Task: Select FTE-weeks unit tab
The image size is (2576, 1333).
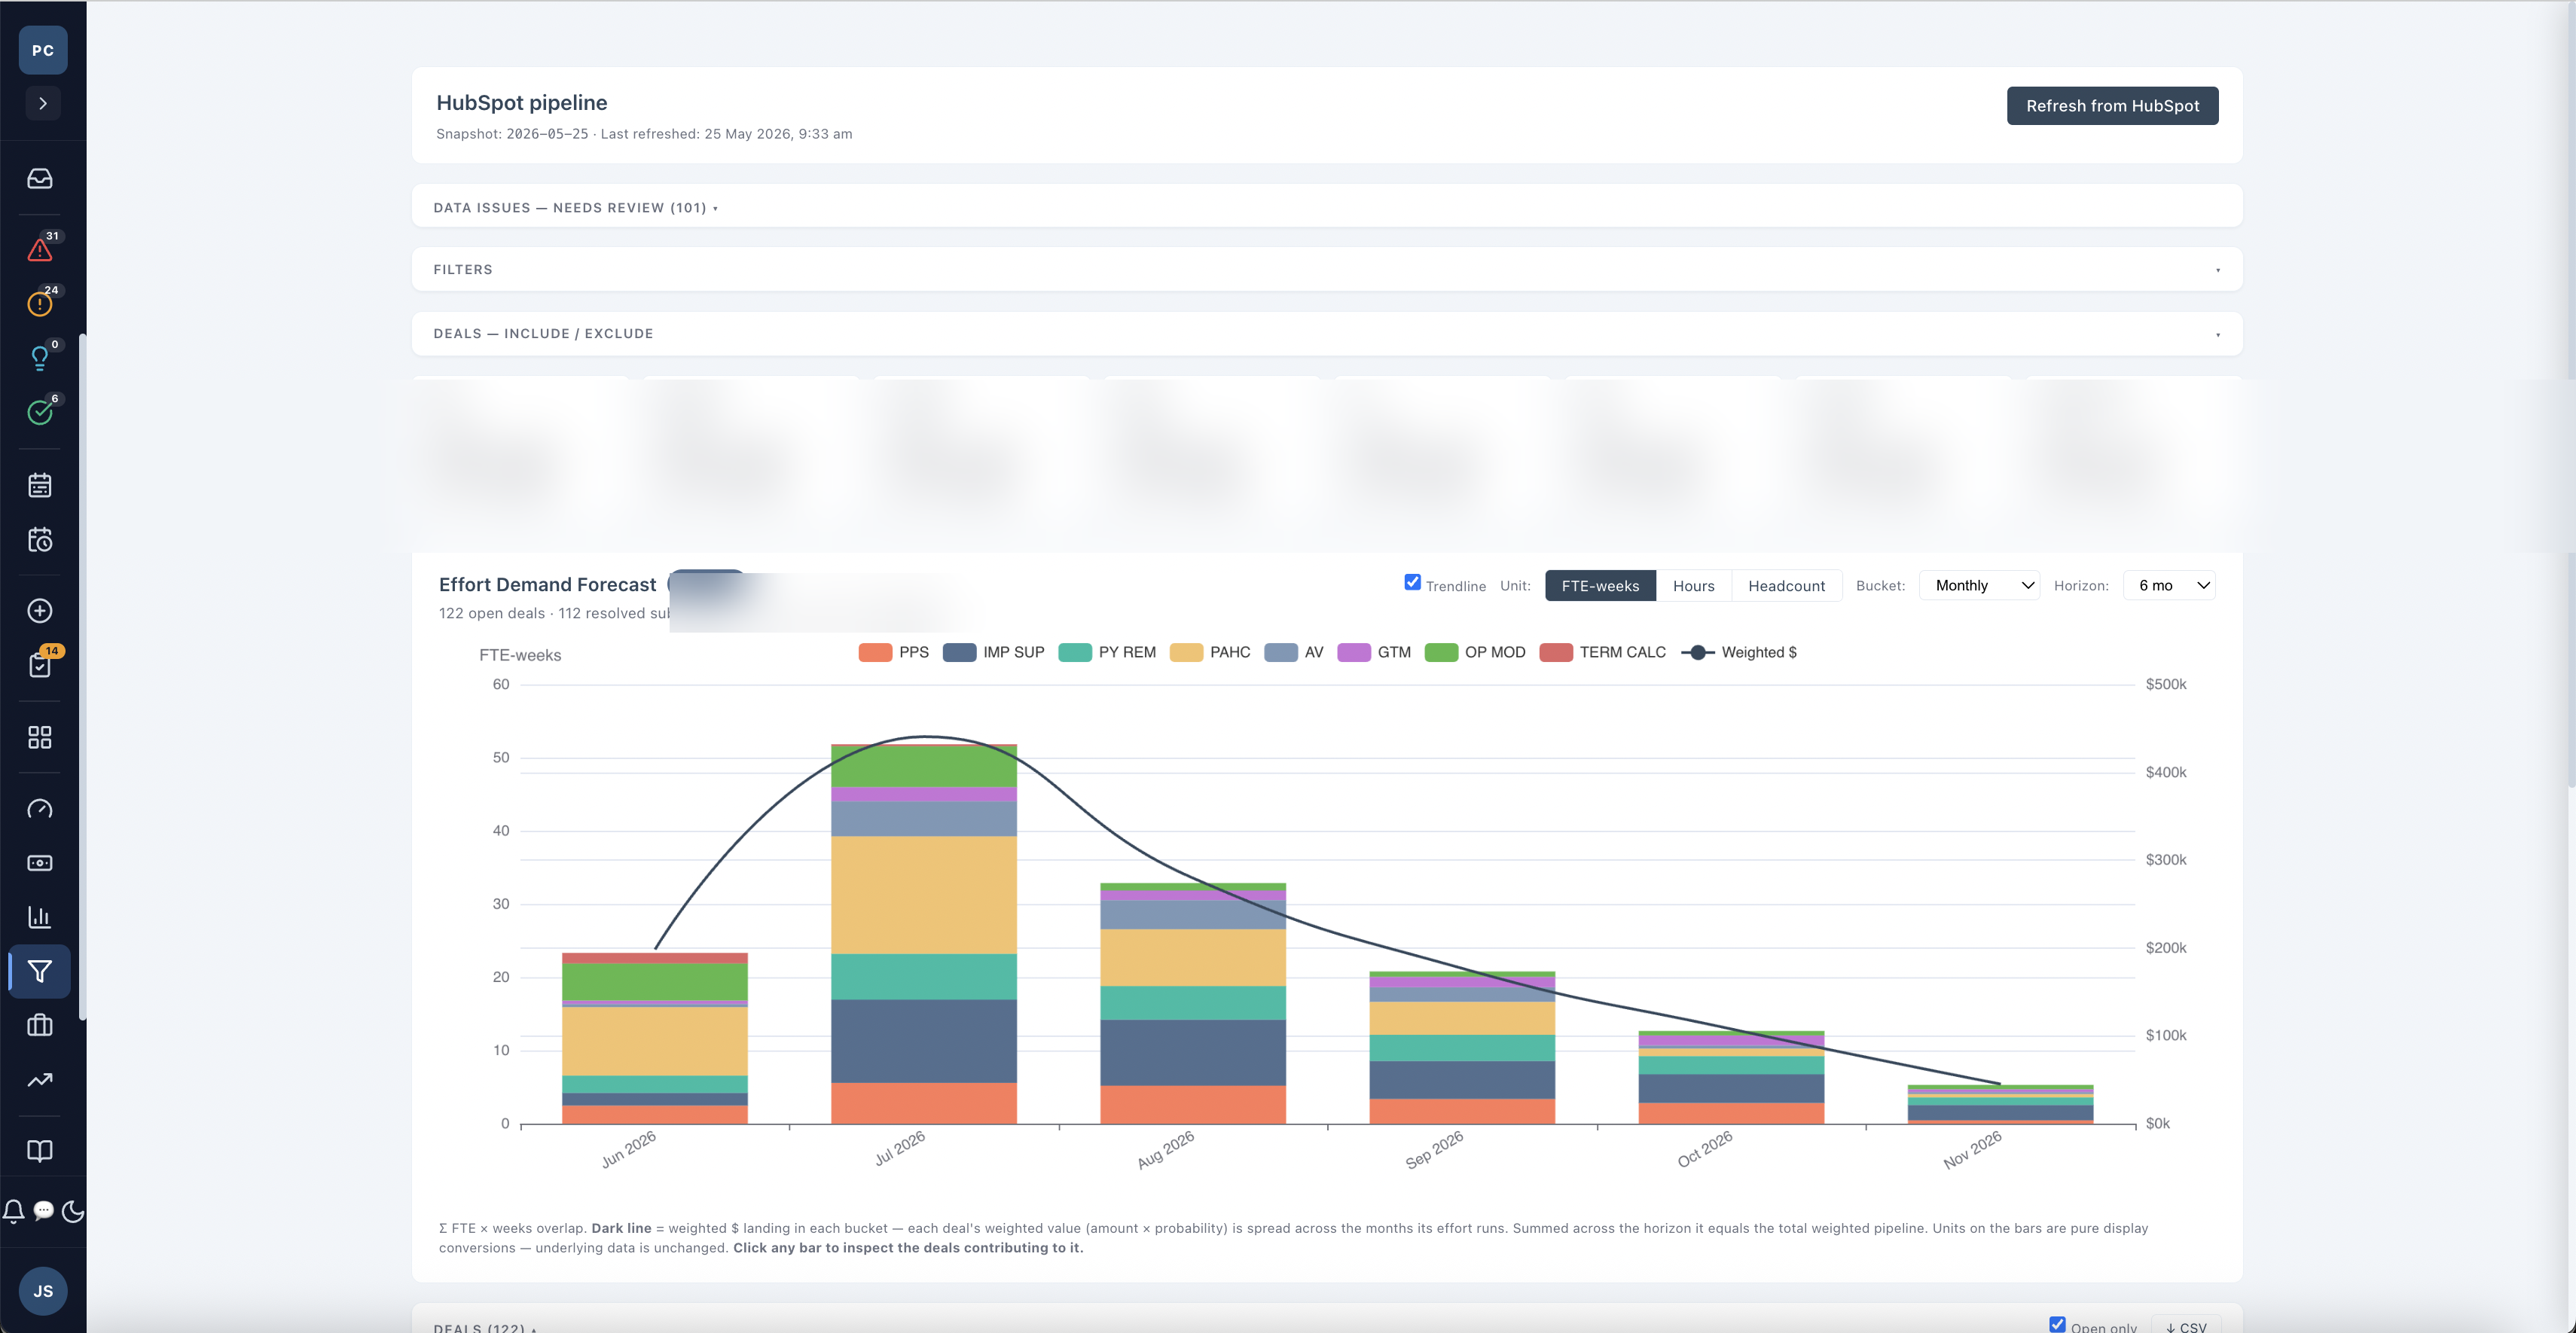Action: point(1600,586)
